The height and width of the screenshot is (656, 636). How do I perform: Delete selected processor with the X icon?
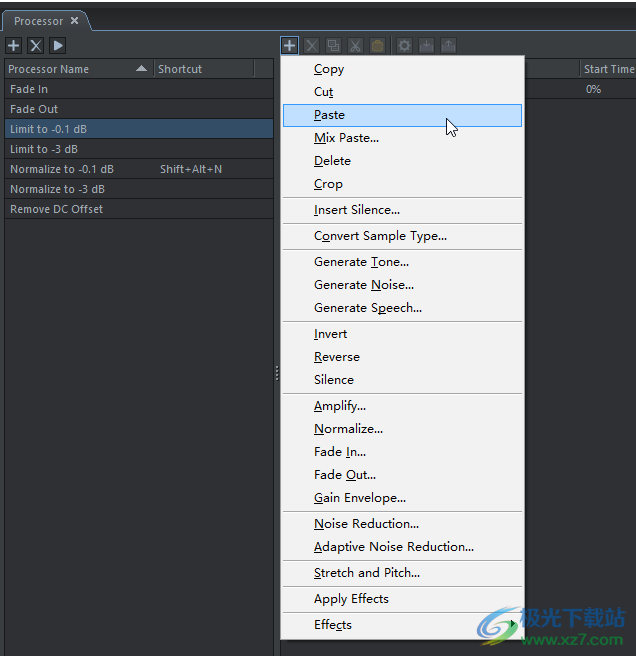(x=36, y=45)
